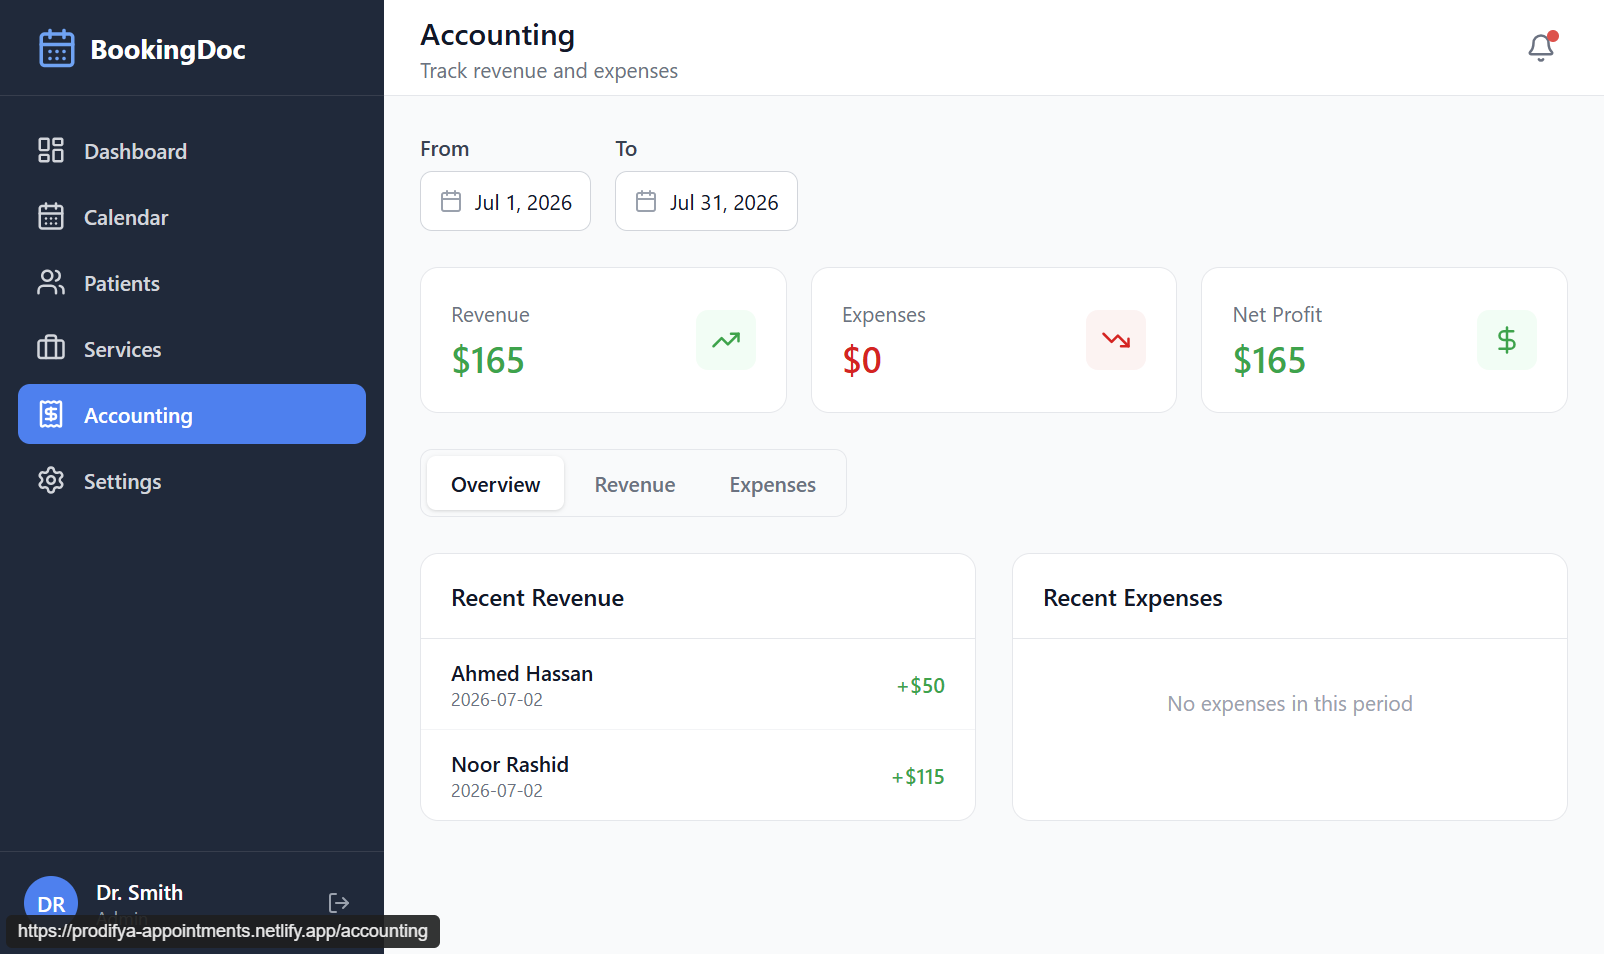Click the Expenses trending-down icon
Viewport: 1604px width, 954px height.
coord(1116,340)
